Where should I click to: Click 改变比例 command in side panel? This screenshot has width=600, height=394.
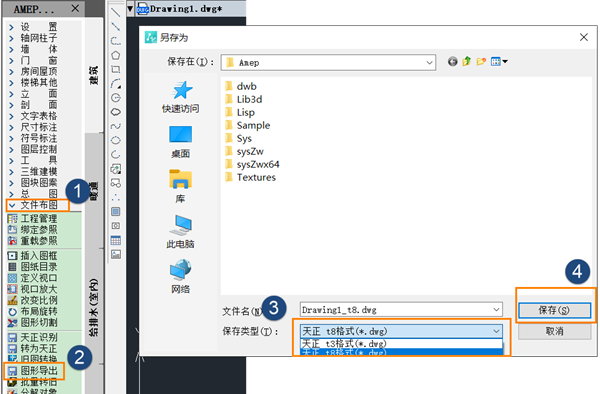33,300
